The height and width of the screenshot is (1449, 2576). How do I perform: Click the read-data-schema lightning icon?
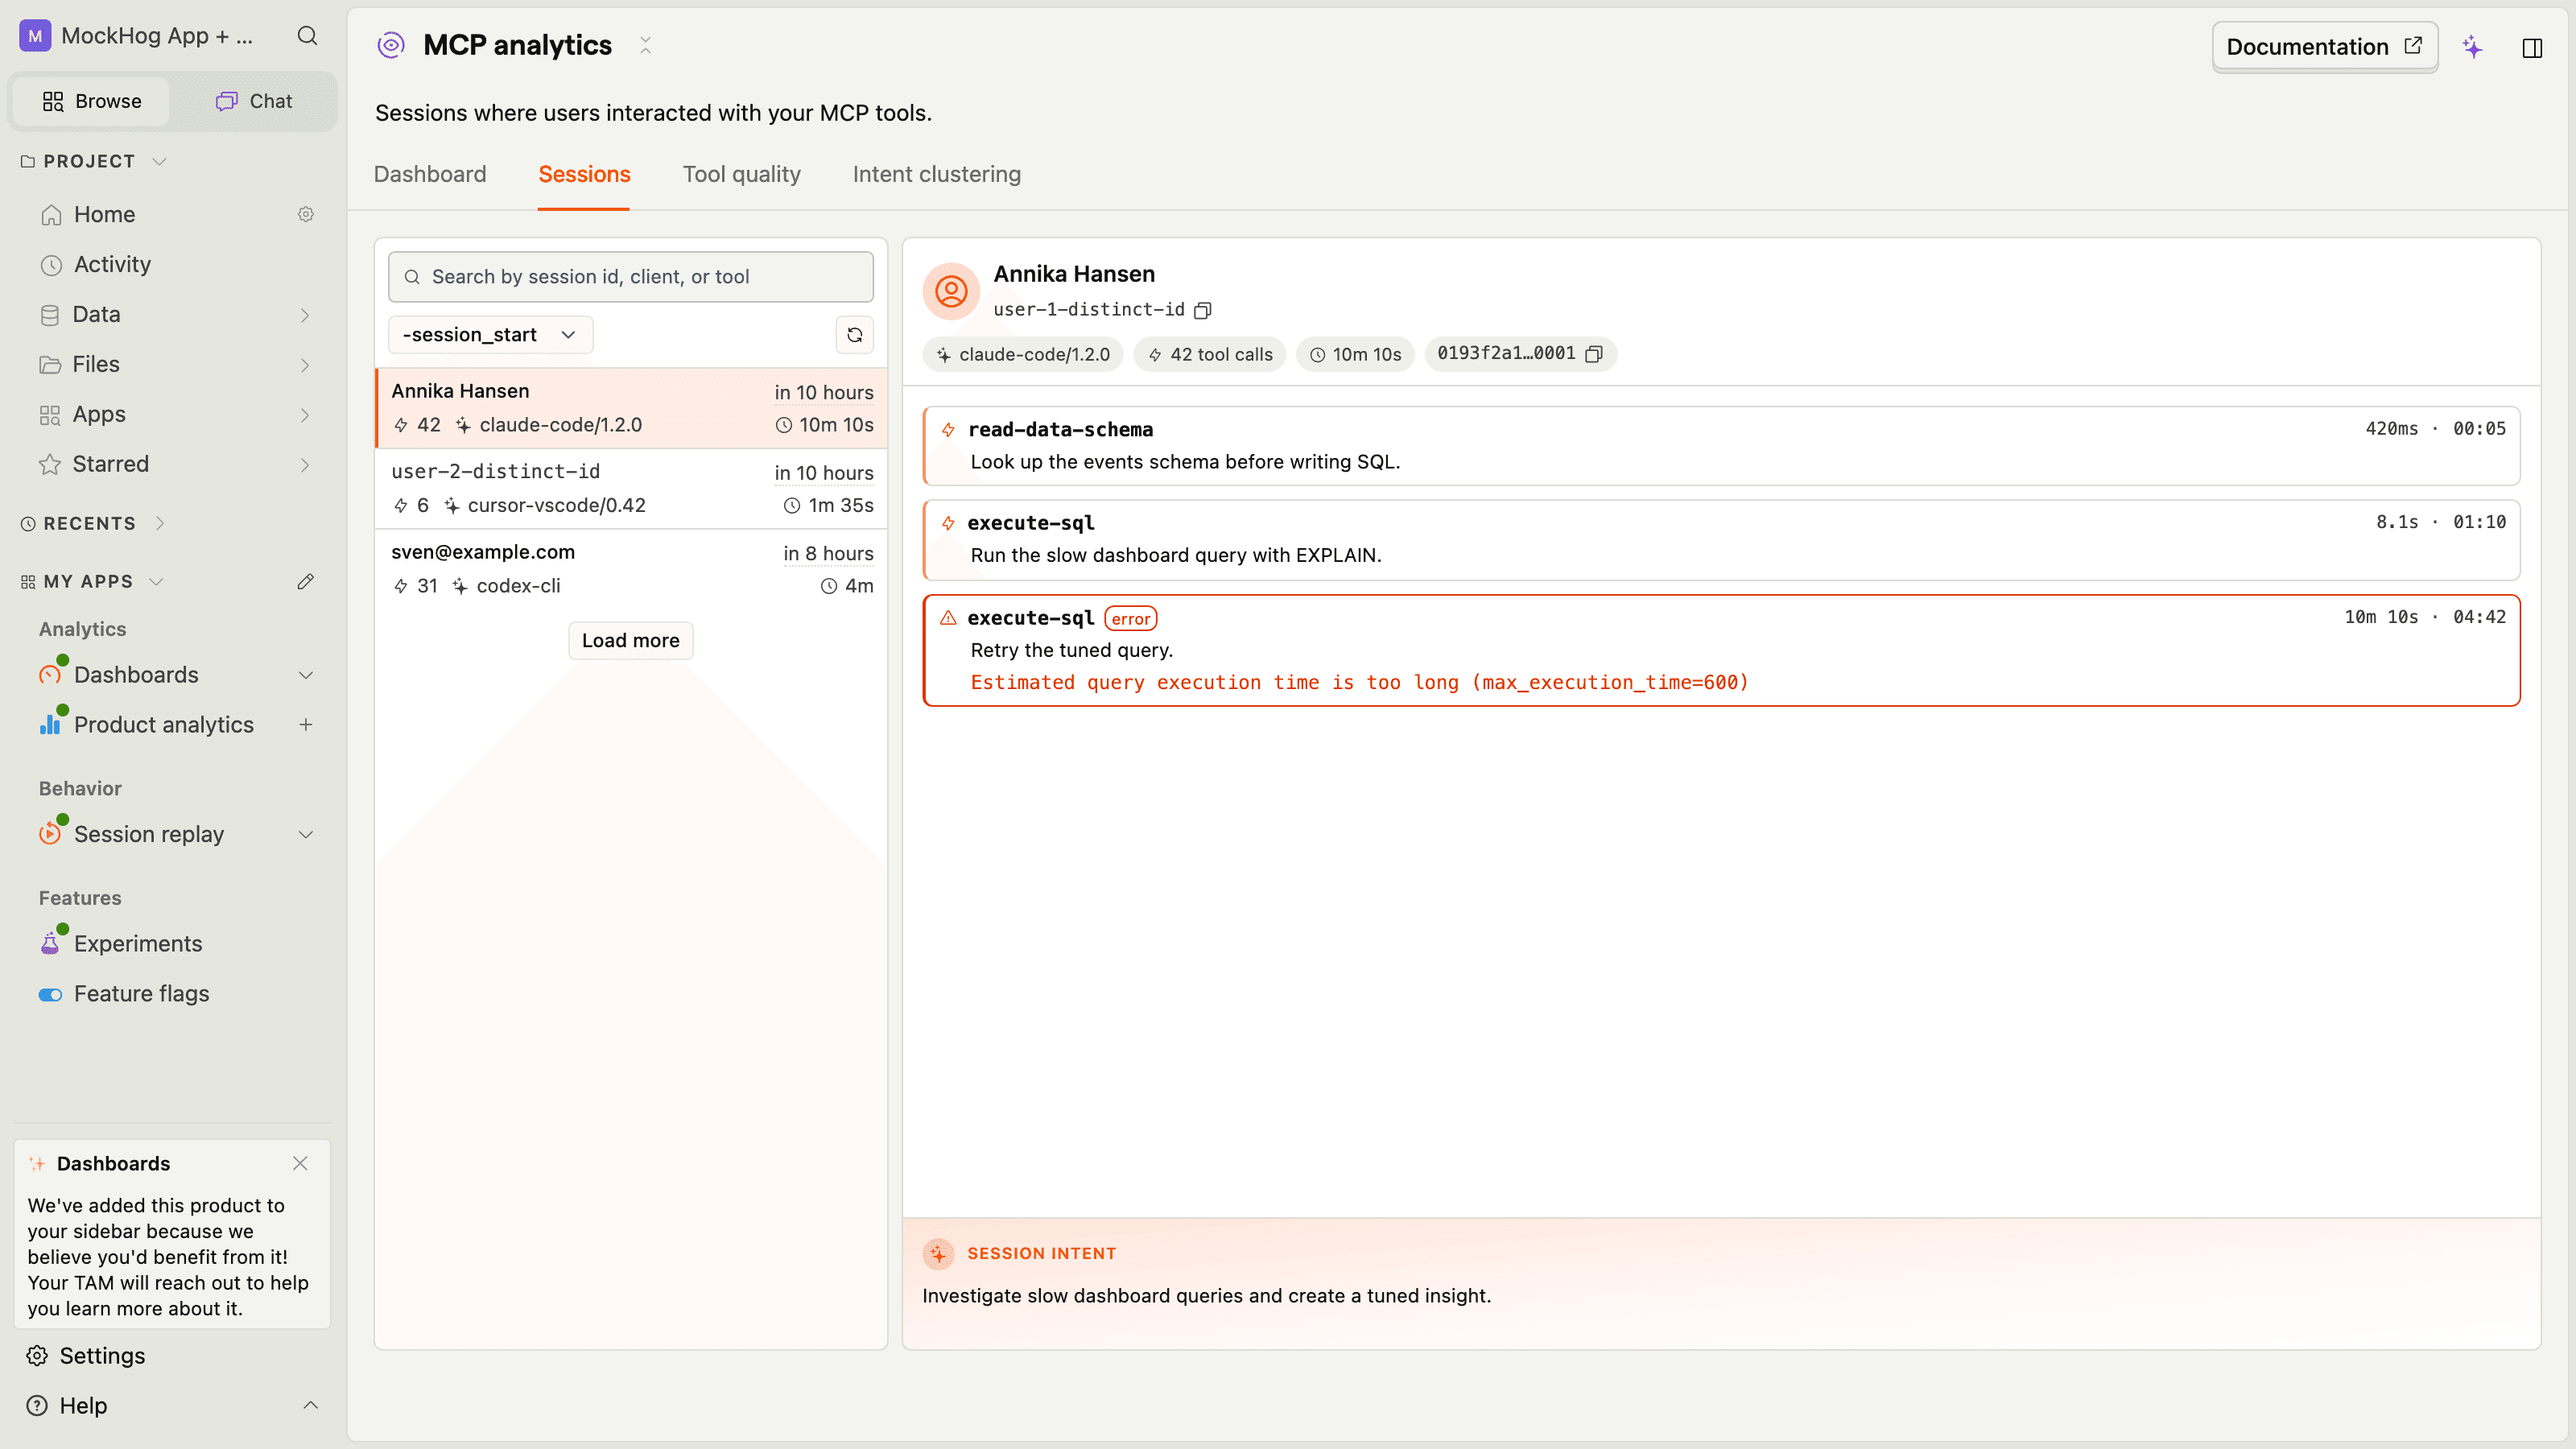click(948, 430)
